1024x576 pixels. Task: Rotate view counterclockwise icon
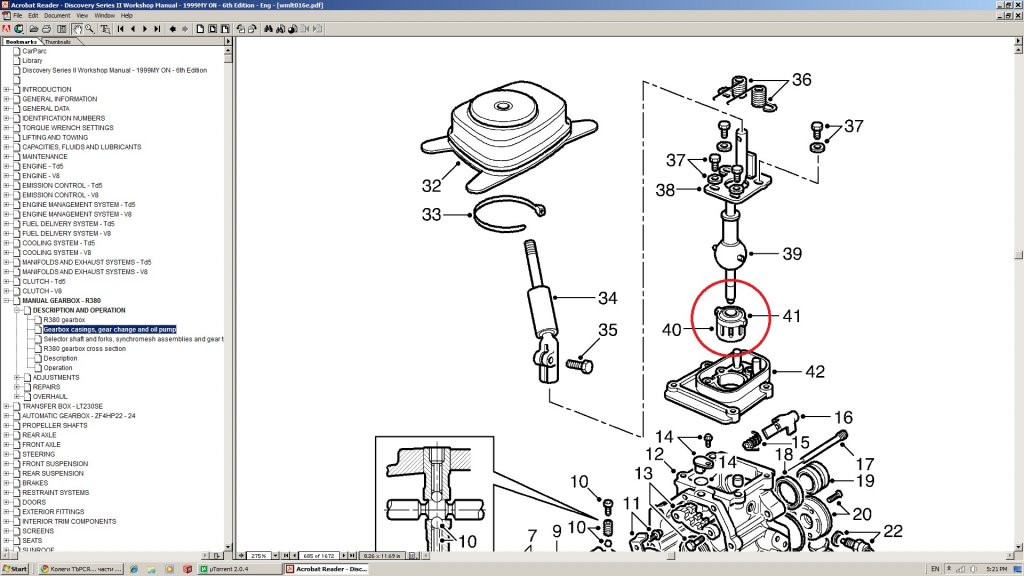coord(240,29)
